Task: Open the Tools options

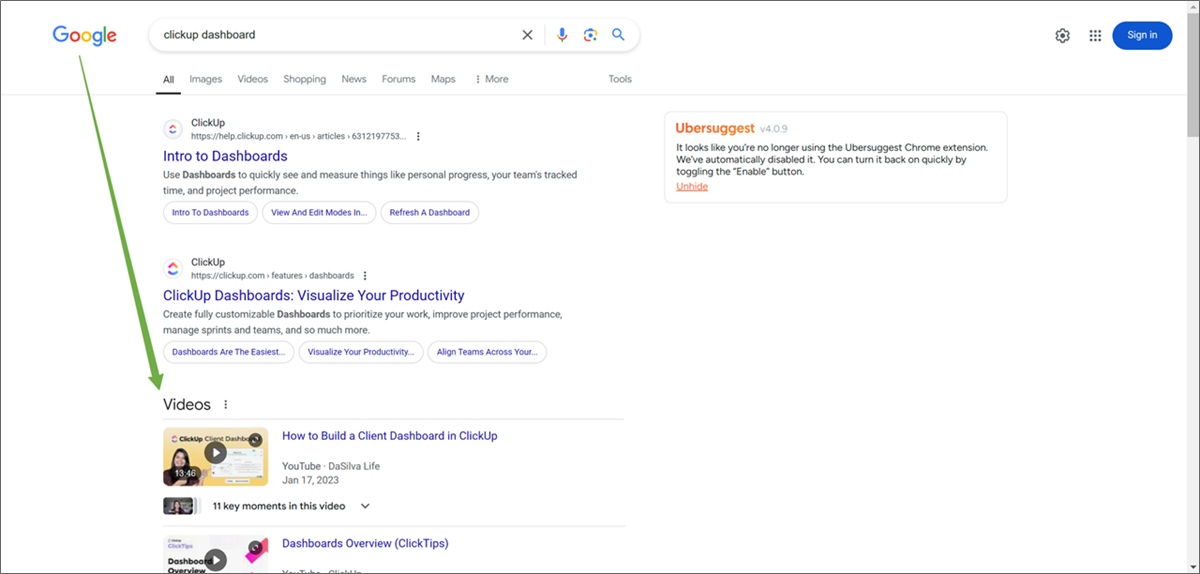Action: tap(620, 79)
